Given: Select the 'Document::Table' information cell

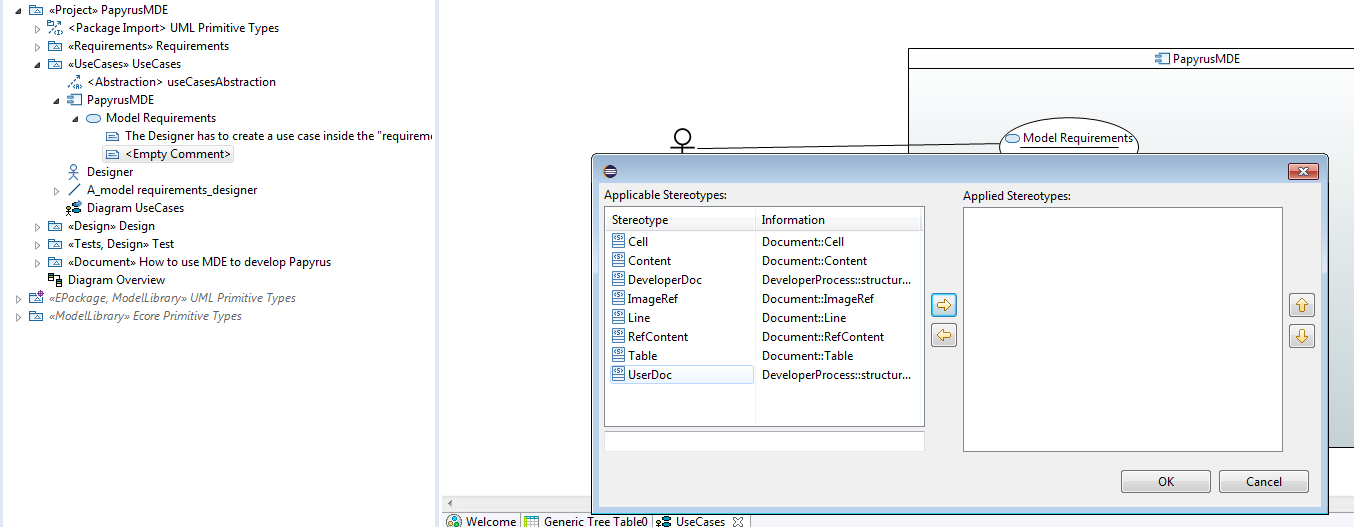Looking at the screenshot, I should pyautogui.click(x=807, y=356).
